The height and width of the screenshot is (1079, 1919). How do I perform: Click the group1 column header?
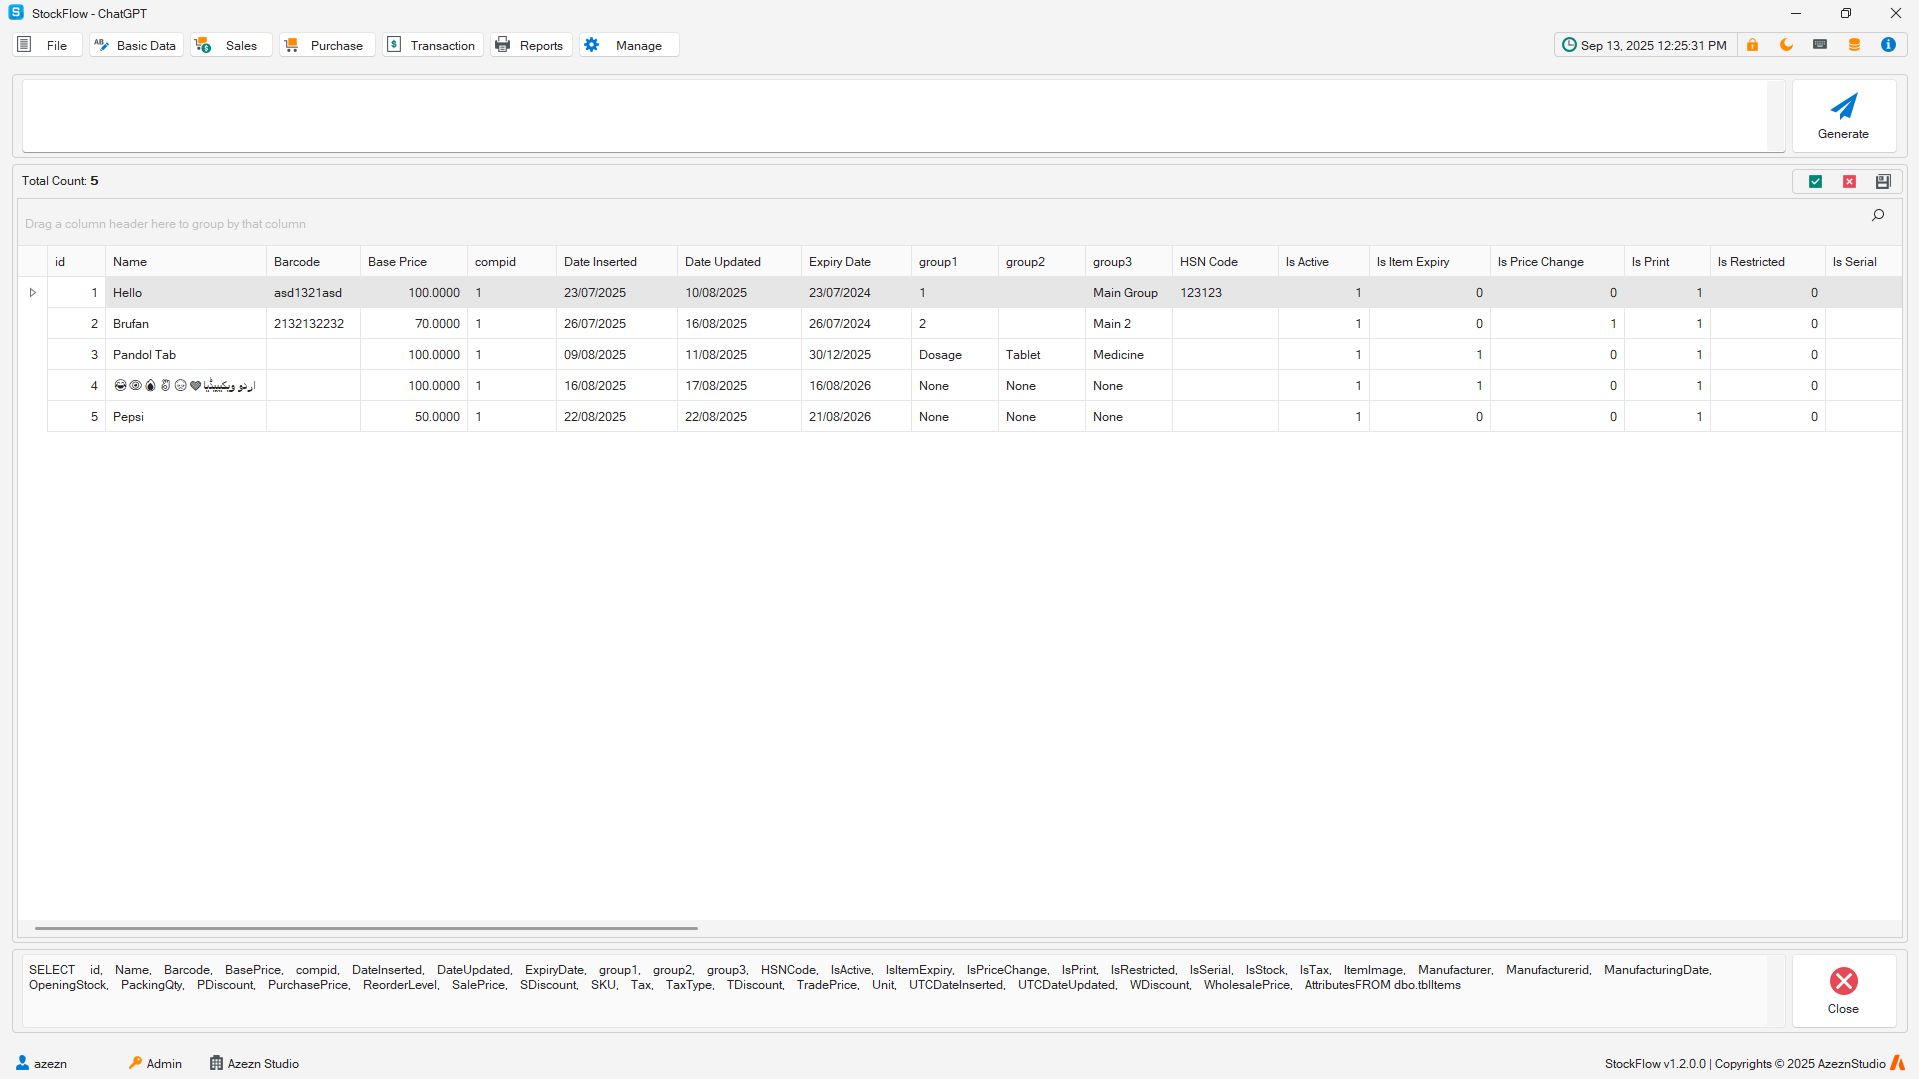955,262
